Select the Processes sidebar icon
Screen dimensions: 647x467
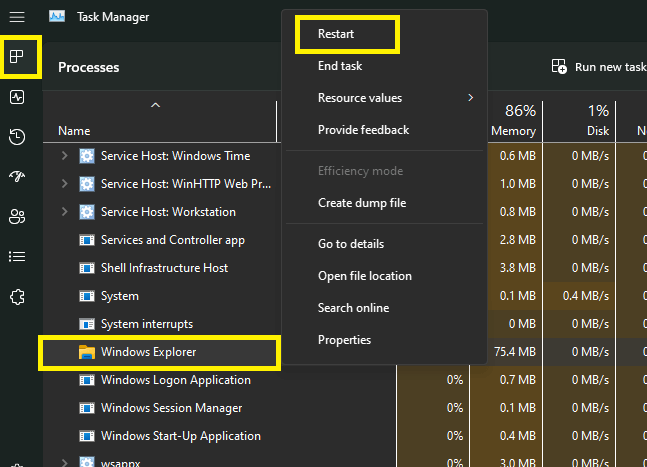point(17,57)
